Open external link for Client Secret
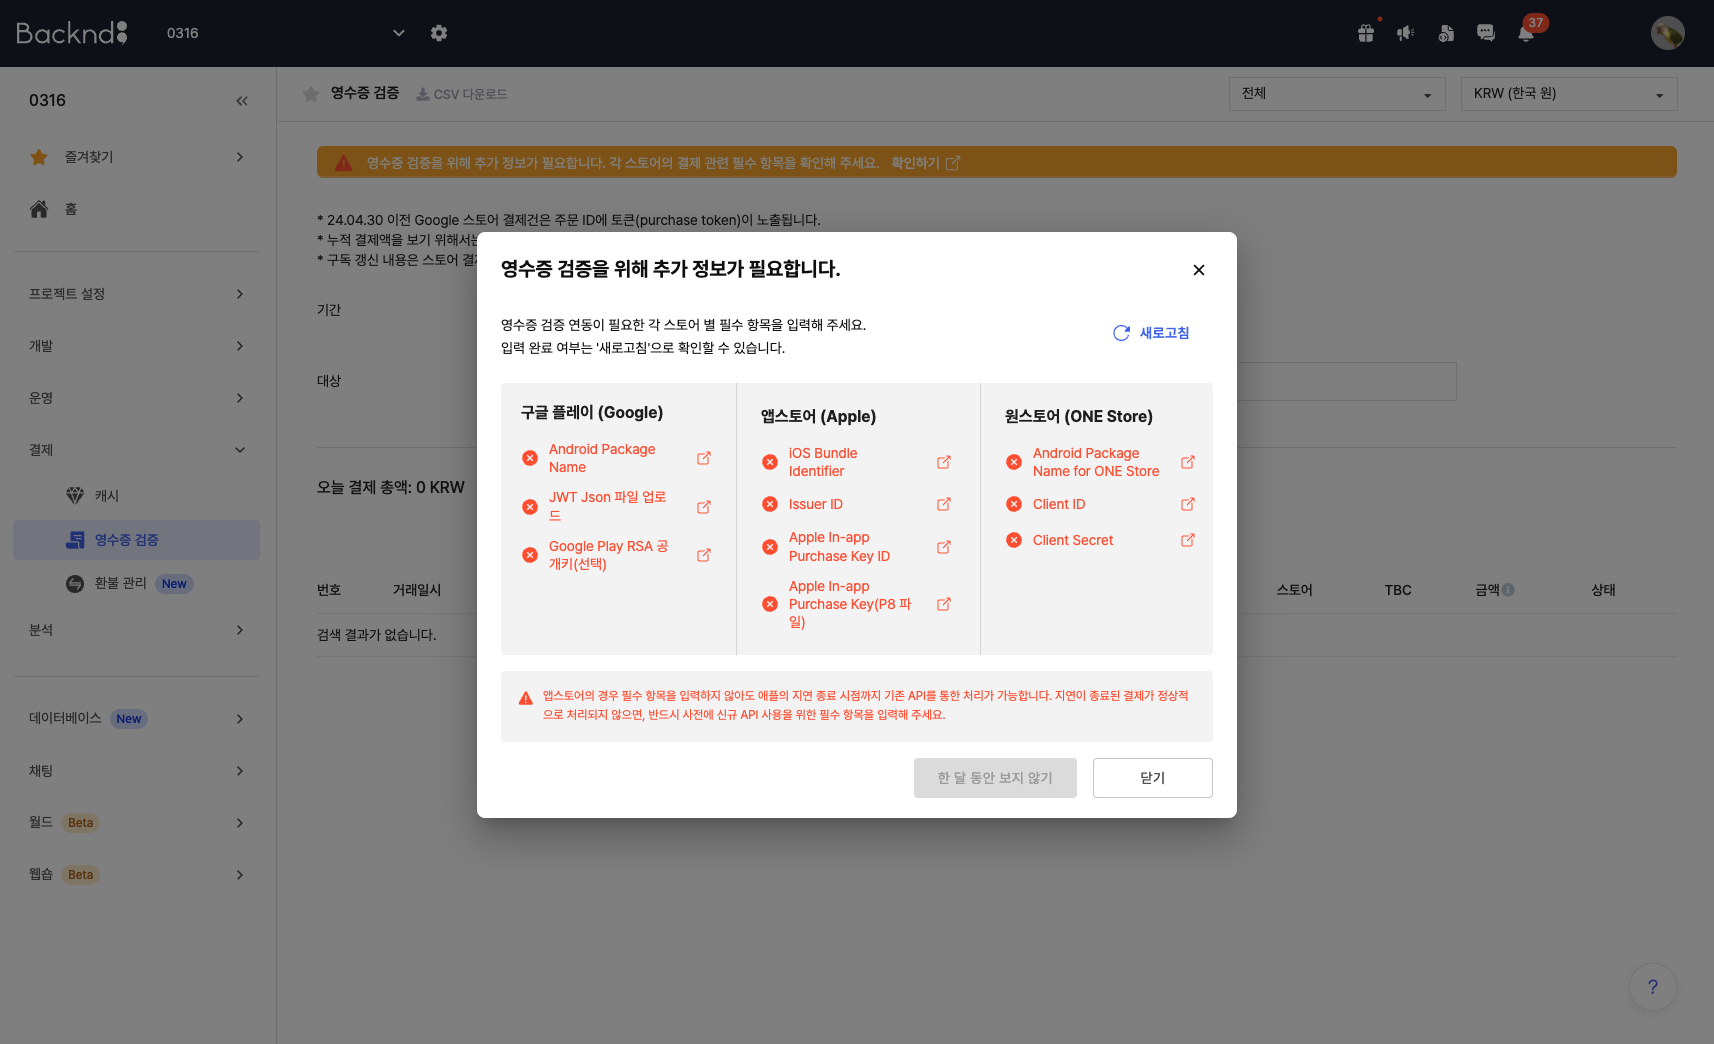The image size is (1714, 1044). [1188, 540]
